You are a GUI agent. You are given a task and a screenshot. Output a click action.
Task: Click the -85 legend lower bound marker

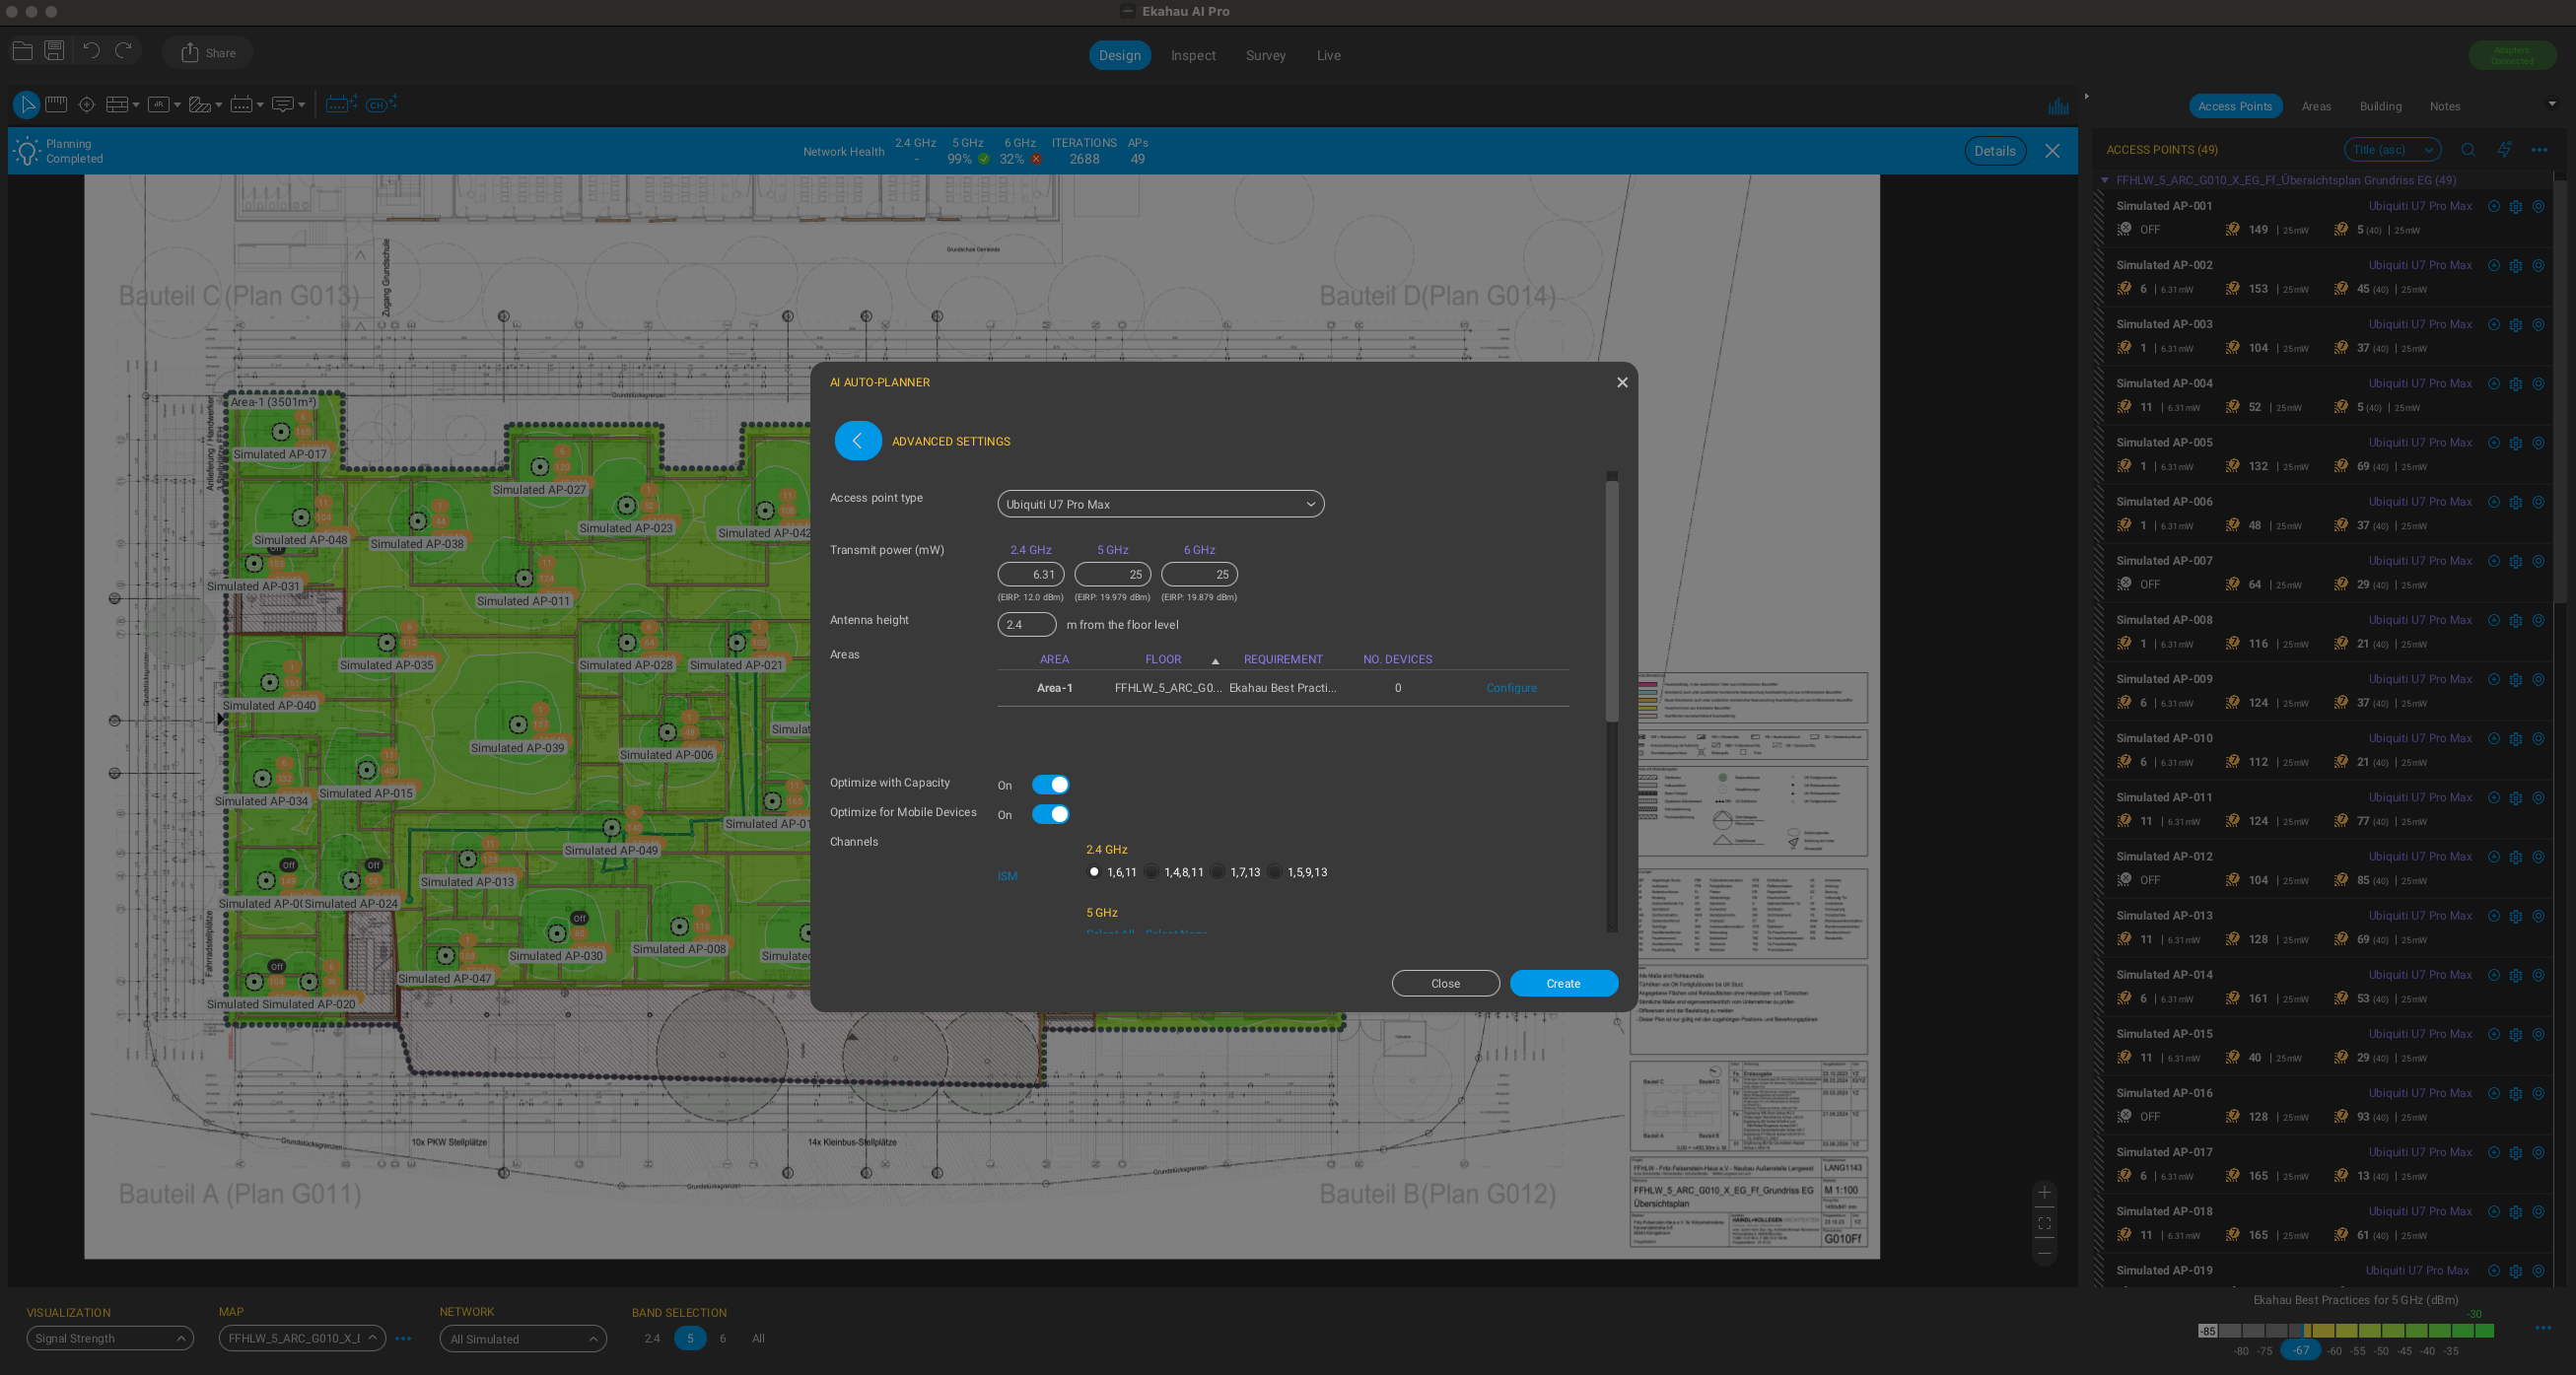coord(2207,1331)
